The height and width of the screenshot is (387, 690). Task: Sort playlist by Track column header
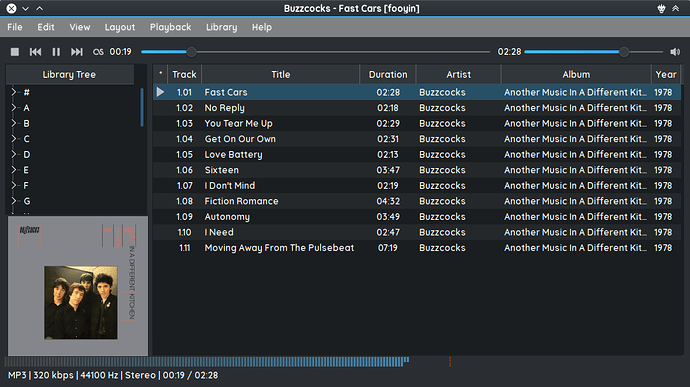[x=184, y=74]
